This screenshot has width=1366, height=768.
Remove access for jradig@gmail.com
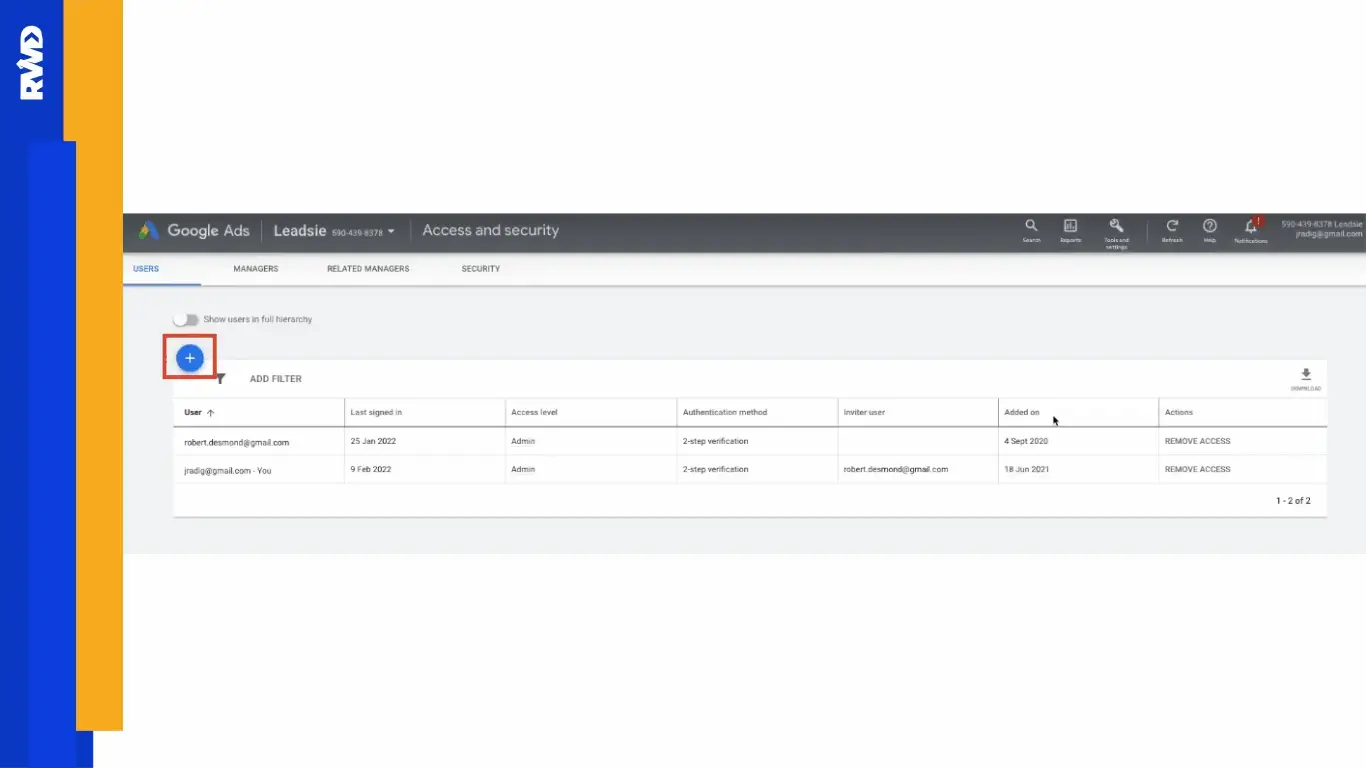coord(1197,469)
